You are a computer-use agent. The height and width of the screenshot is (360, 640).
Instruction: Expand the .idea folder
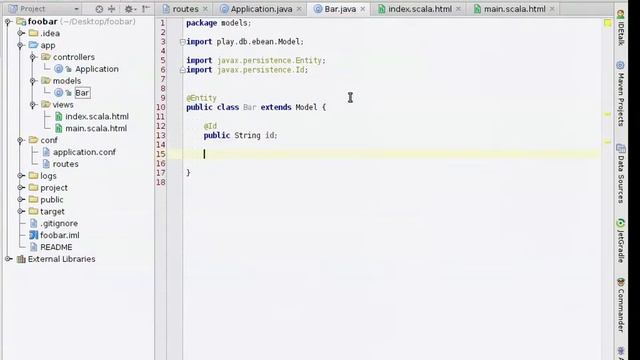20,33
